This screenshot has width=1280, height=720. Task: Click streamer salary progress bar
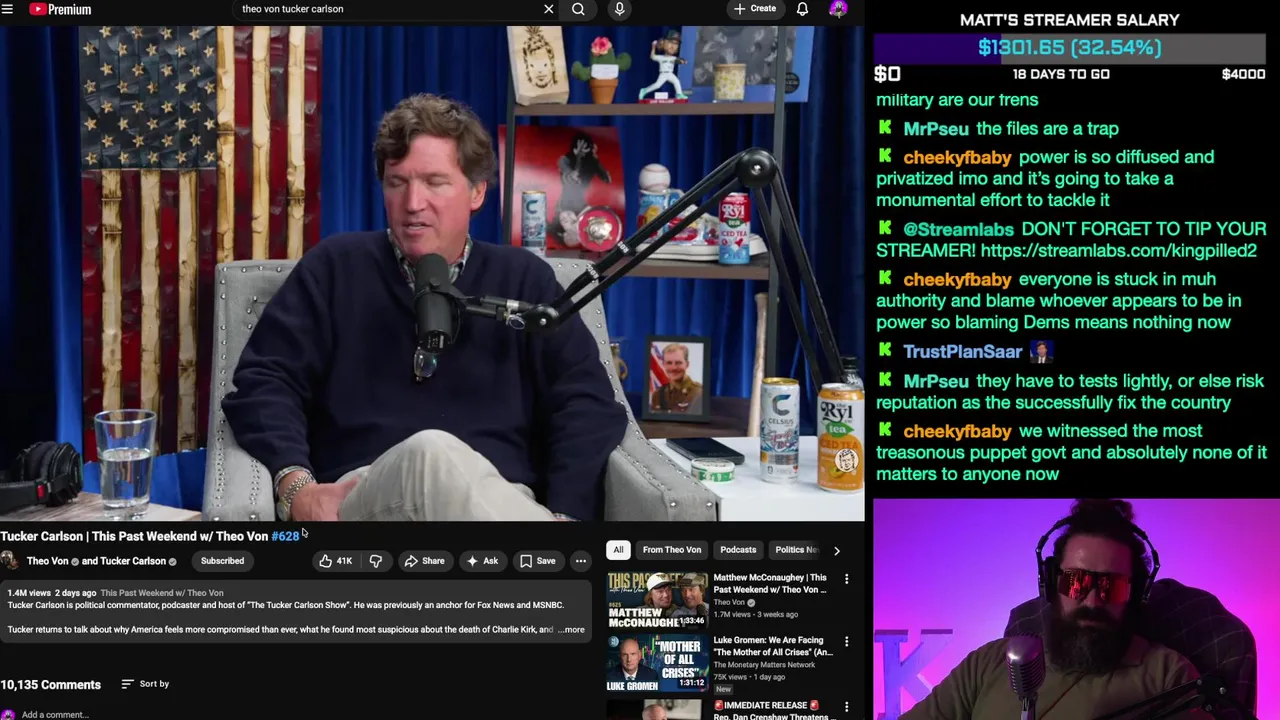[1069, 48]
